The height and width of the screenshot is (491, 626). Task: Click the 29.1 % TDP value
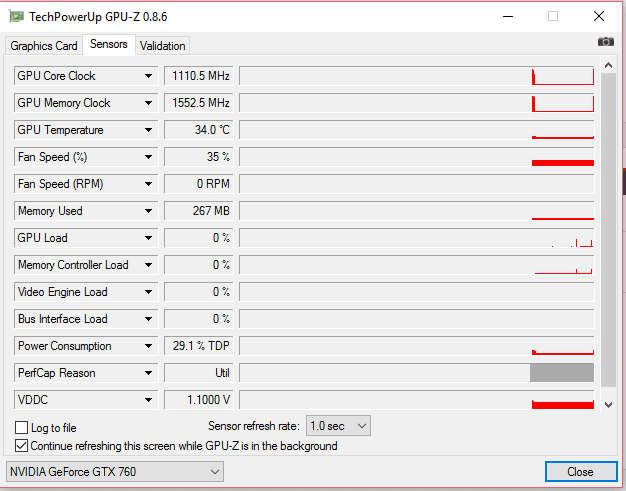[x=198, y=346]
